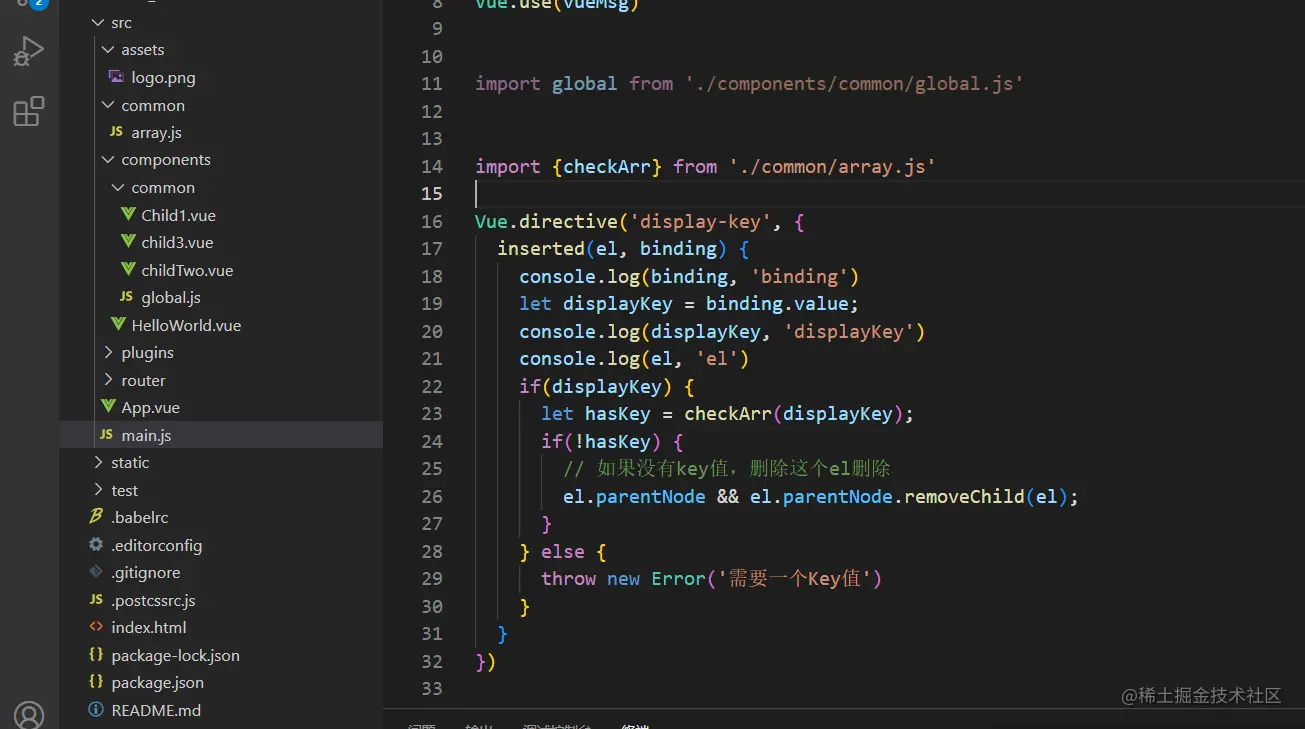This screenshot has width=1305, height=729.
Task: Click 'hasKey' declaration on line 23
Action: coord(618,414)
